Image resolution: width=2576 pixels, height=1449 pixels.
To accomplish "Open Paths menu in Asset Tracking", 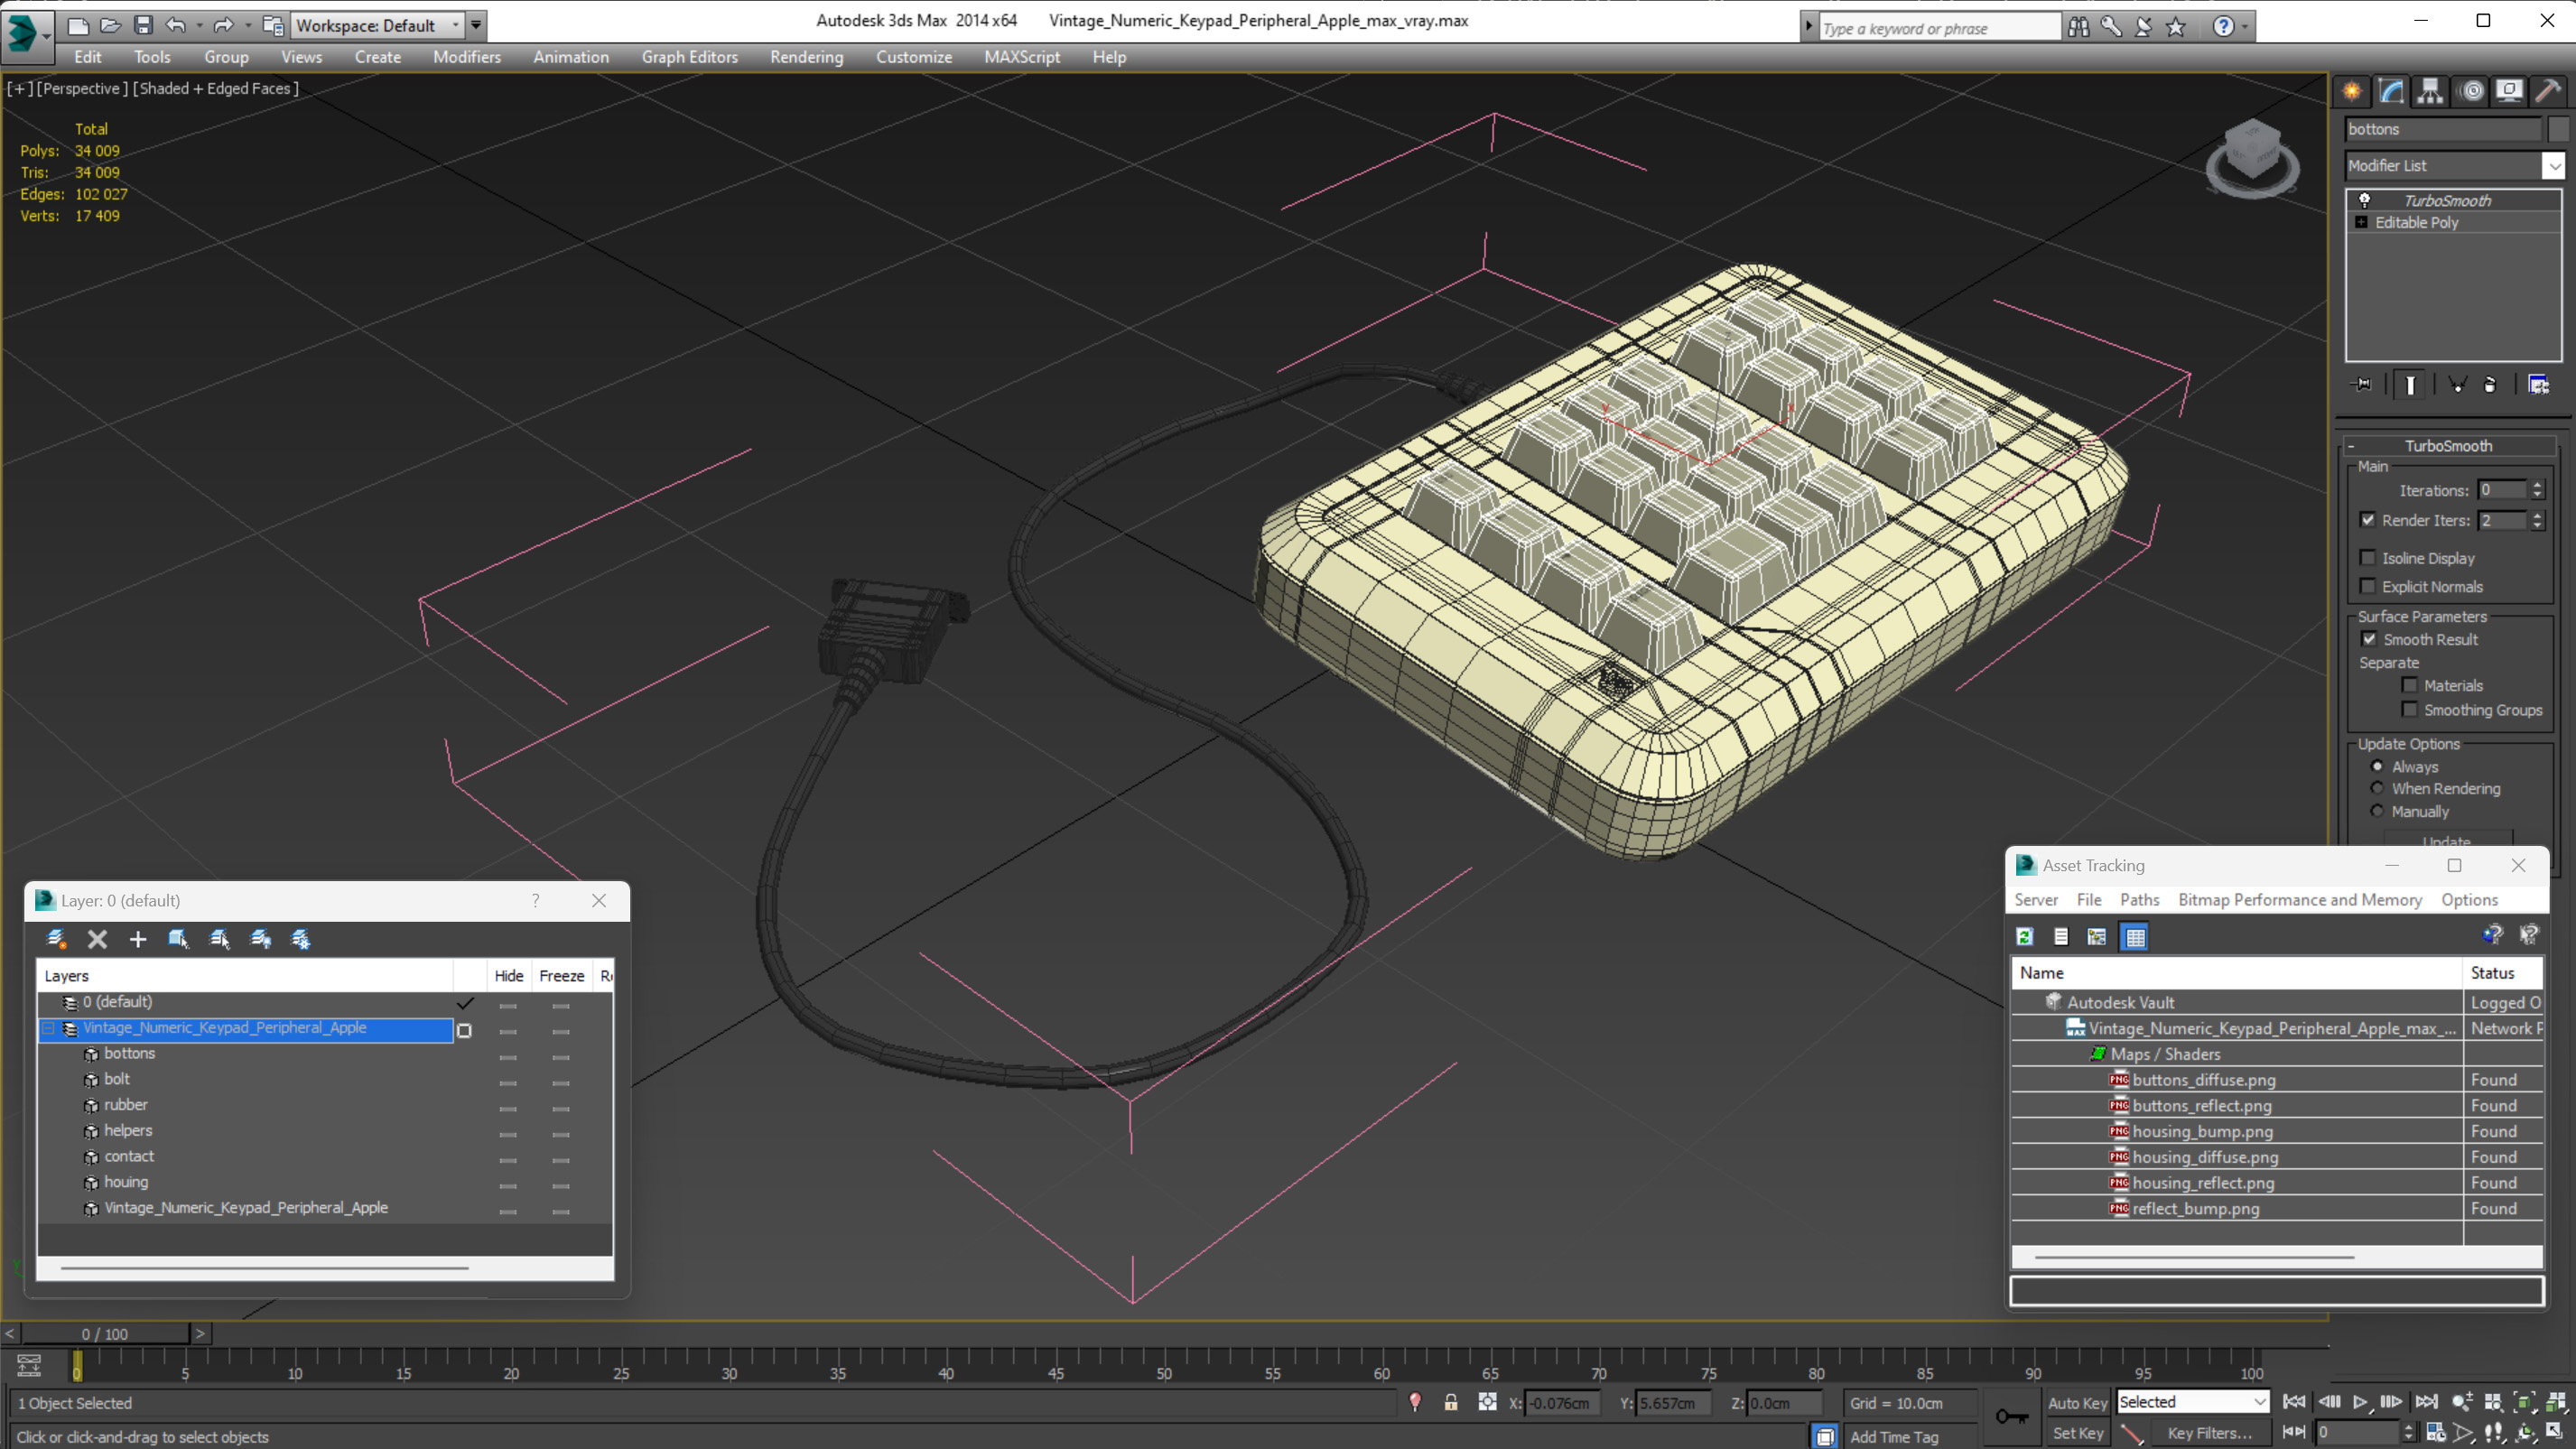I will 2140,899.
